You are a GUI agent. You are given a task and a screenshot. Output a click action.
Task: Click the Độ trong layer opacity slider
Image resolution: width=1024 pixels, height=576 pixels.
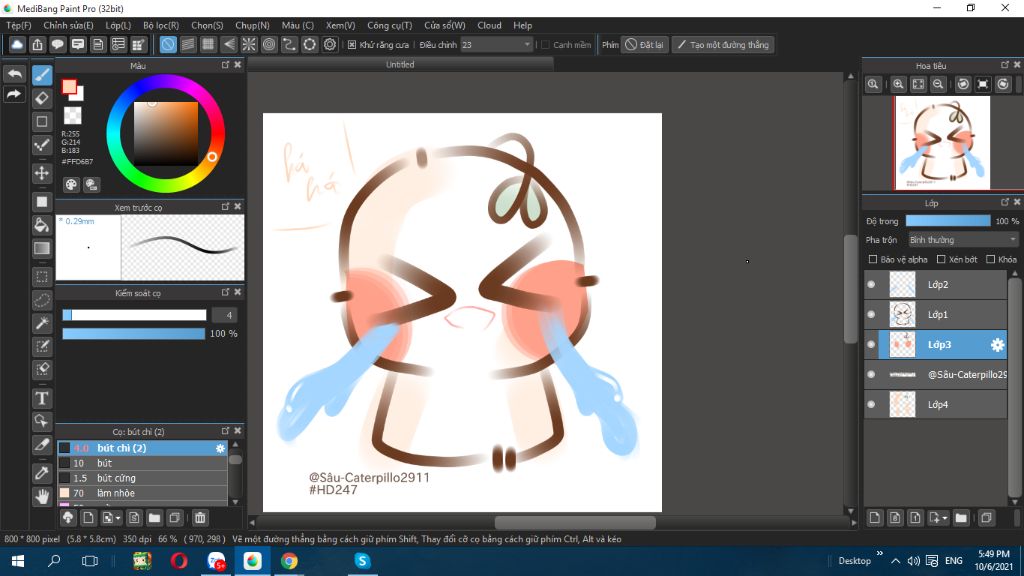point(948,221)
